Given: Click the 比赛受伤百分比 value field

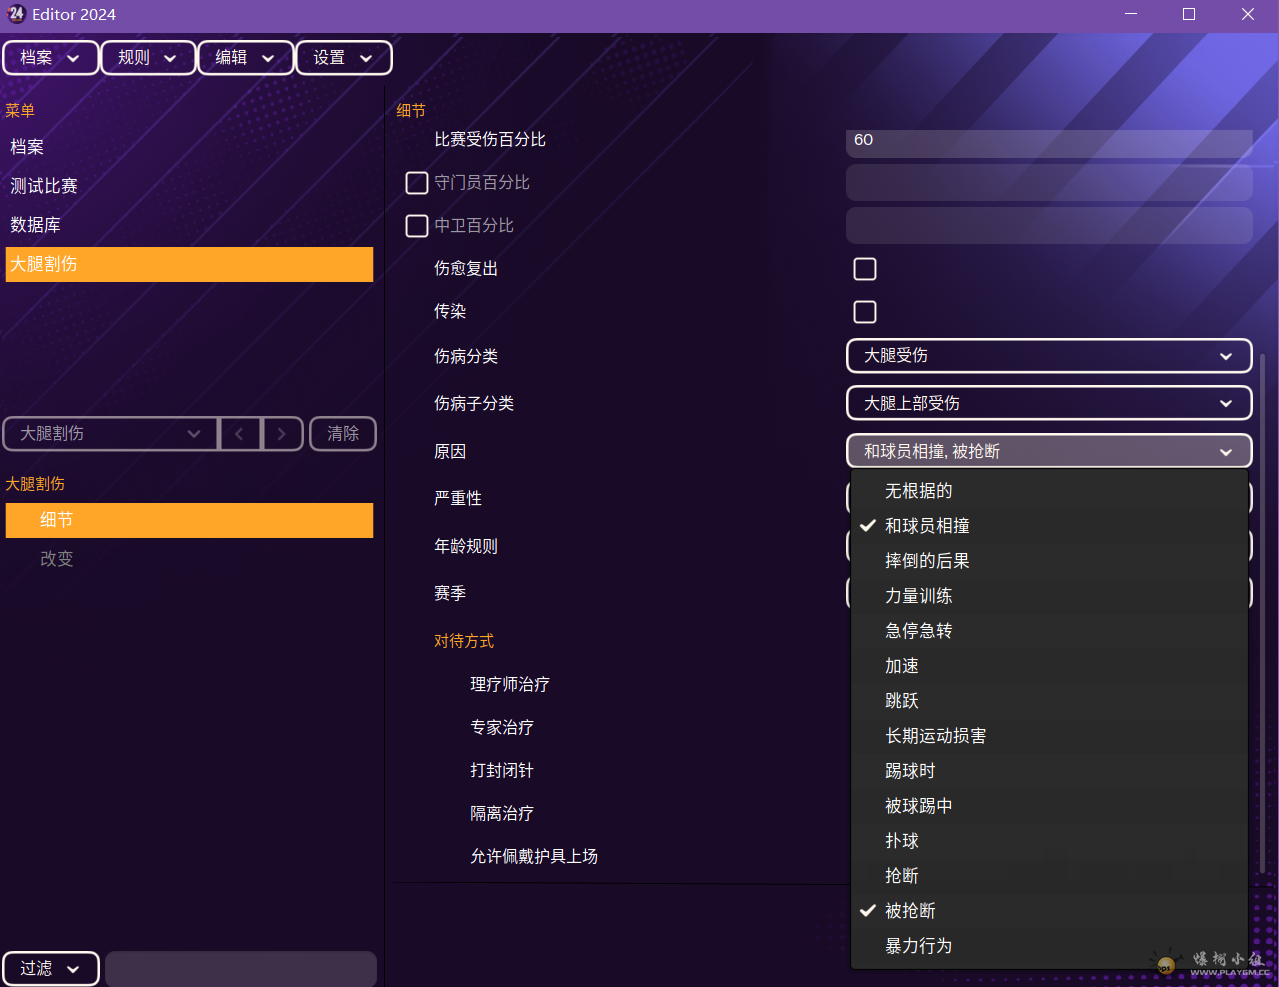Looking at the screenshot, I should tap(1048, 141).
